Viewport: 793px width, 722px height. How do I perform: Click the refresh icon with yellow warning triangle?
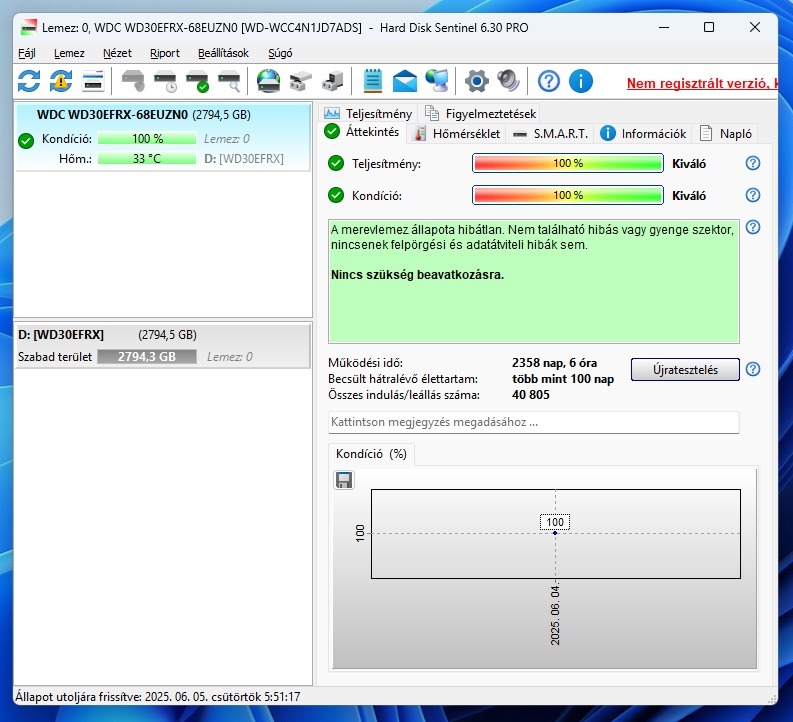61,81
